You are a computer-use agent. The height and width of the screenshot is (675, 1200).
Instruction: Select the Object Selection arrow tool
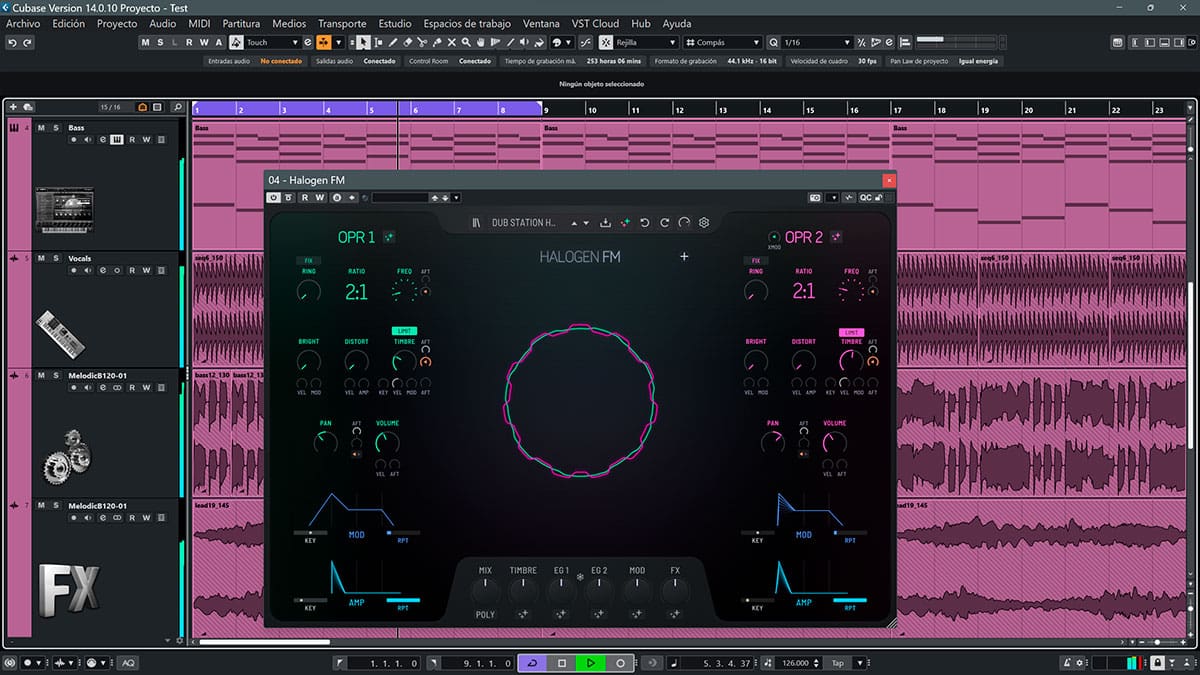point(364,42)
